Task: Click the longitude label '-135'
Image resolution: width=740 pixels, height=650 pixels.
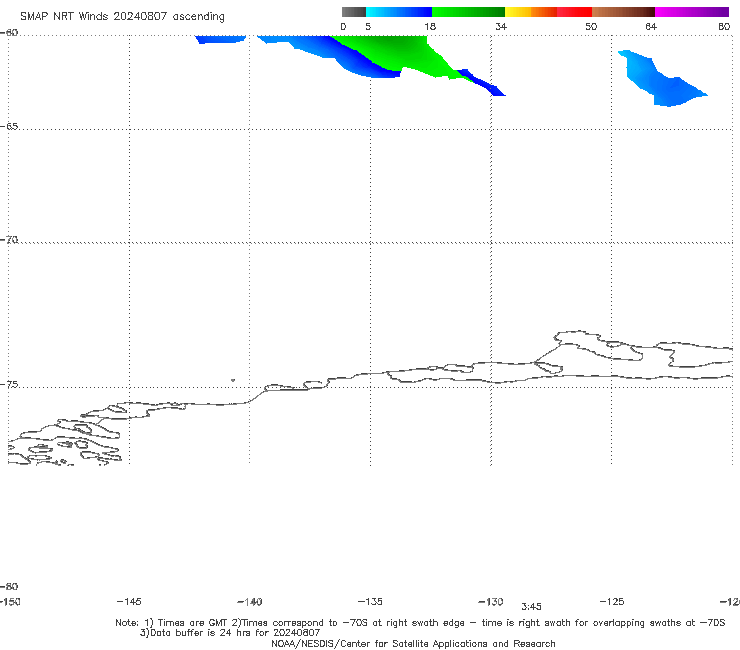Action: click(370, 601)
